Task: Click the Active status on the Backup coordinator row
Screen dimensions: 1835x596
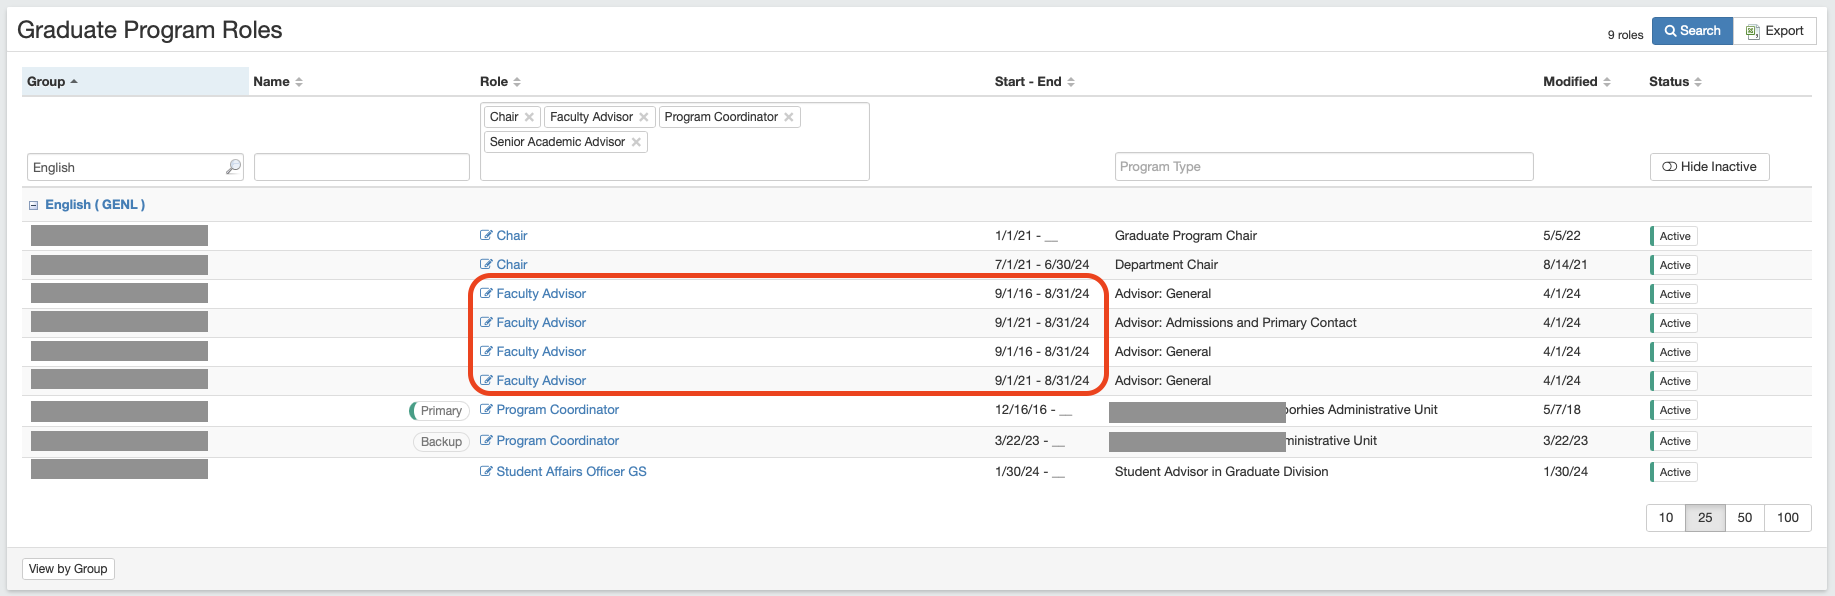Action: coord(1674,442)
